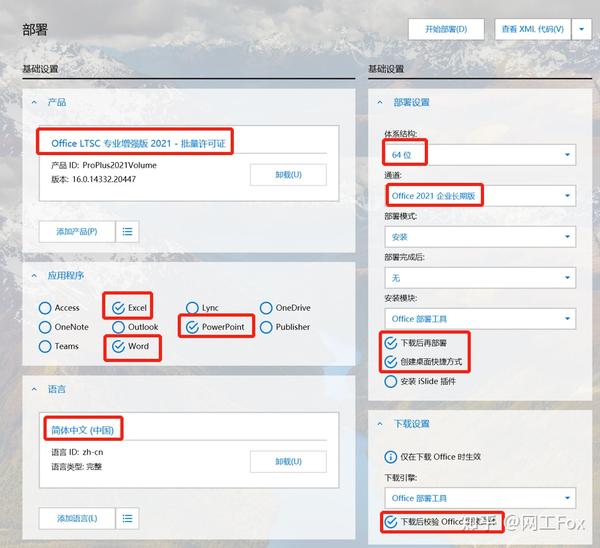Collapse the 应用程序 section
This screenshot has height=548, width=600.
pyautogui.click(x=34, y=276)
